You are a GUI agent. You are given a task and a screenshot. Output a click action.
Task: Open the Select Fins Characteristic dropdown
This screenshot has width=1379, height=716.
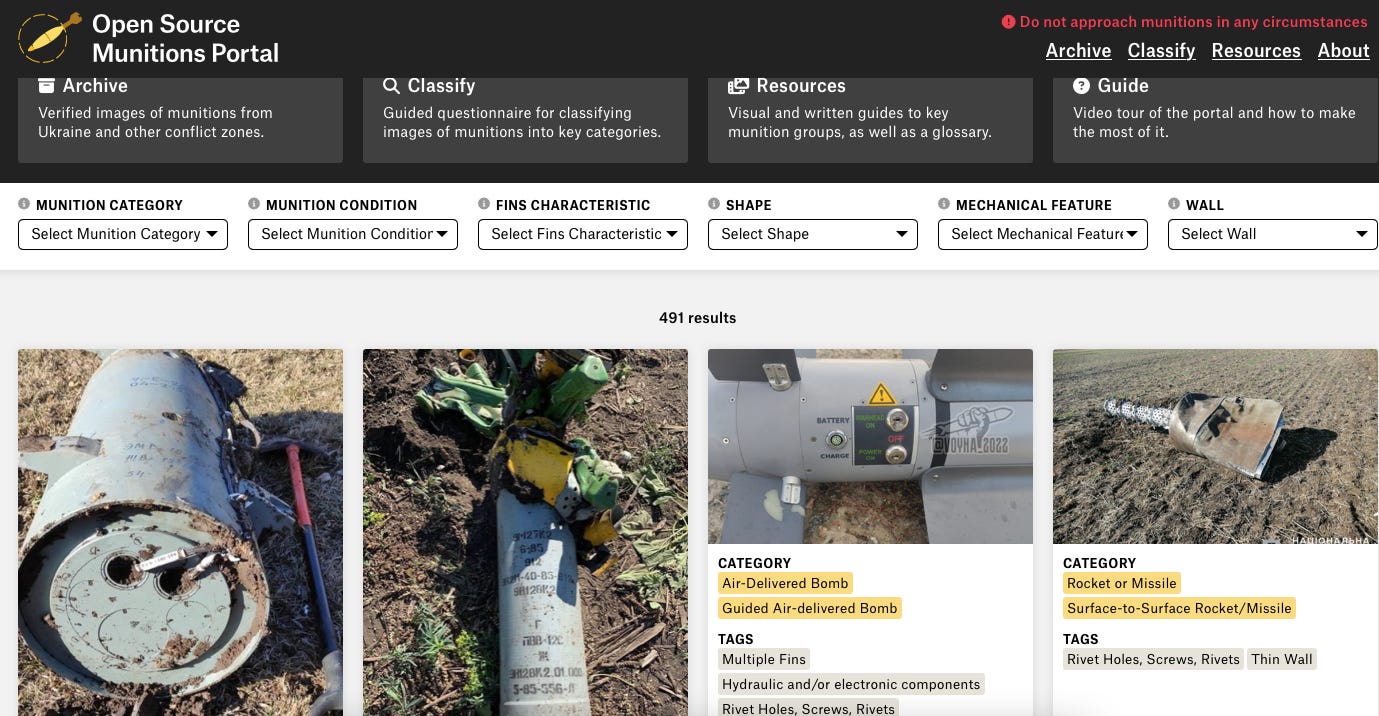pos(583,234)
